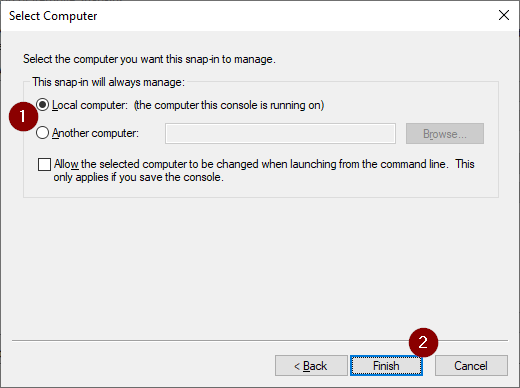520x388 pixels.
Task: Close the dialog with the X icon
Action: pos(504,15)
